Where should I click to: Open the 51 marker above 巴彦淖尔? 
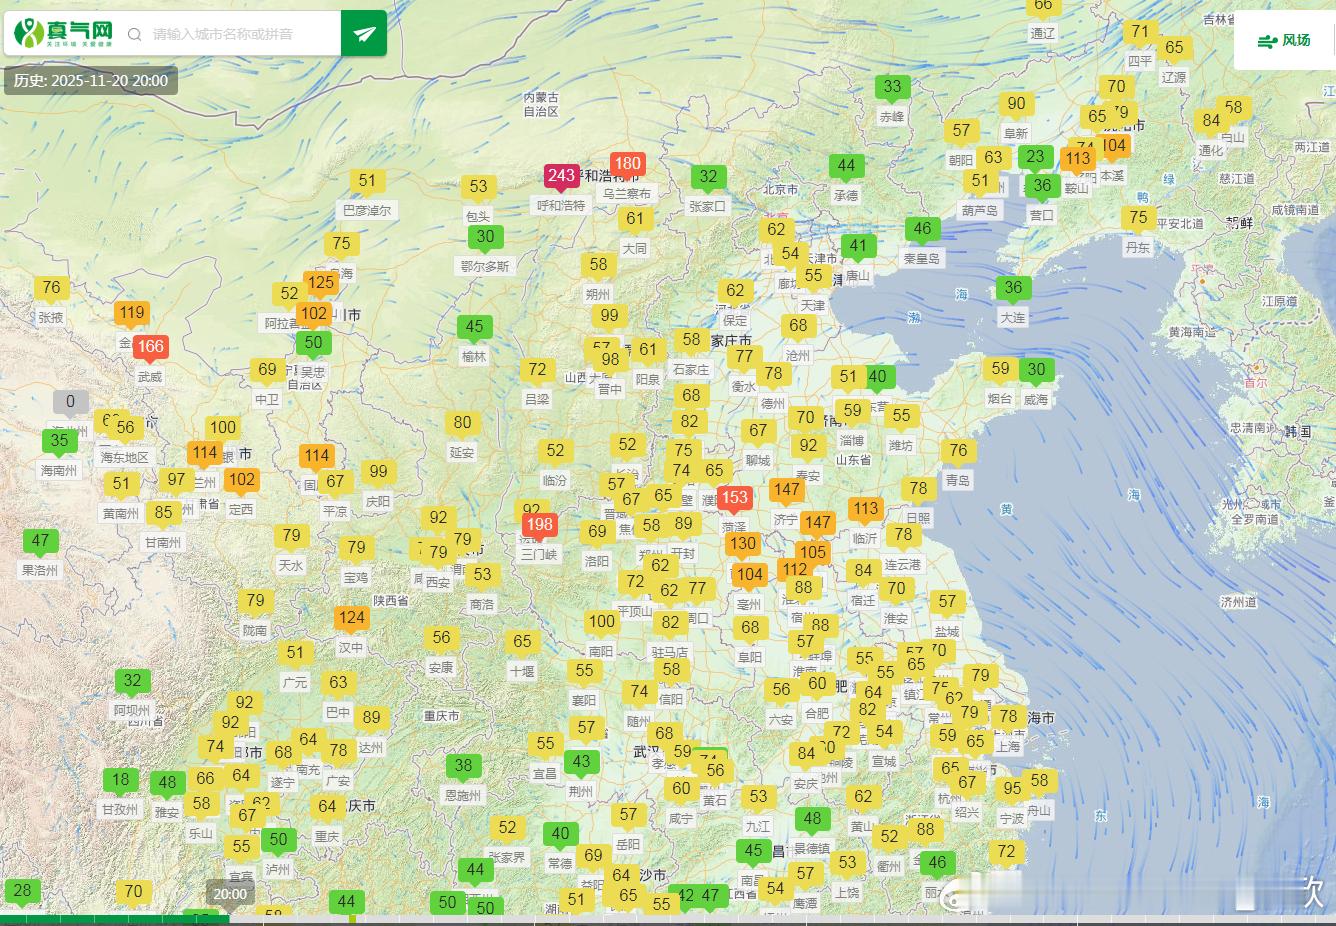tap(367, 181)
